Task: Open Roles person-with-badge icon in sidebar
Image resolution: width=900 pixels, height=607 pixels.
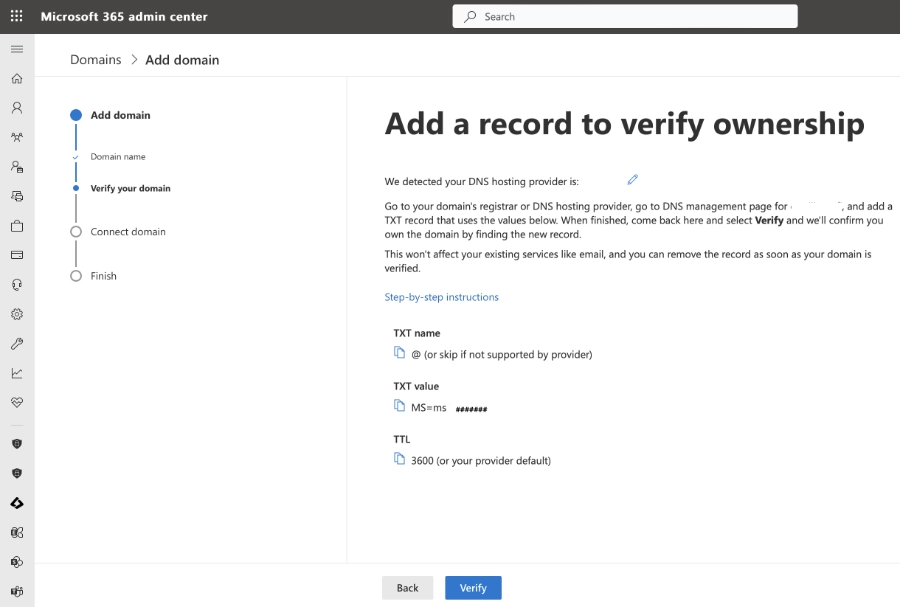Action: [x=17, y=167]
